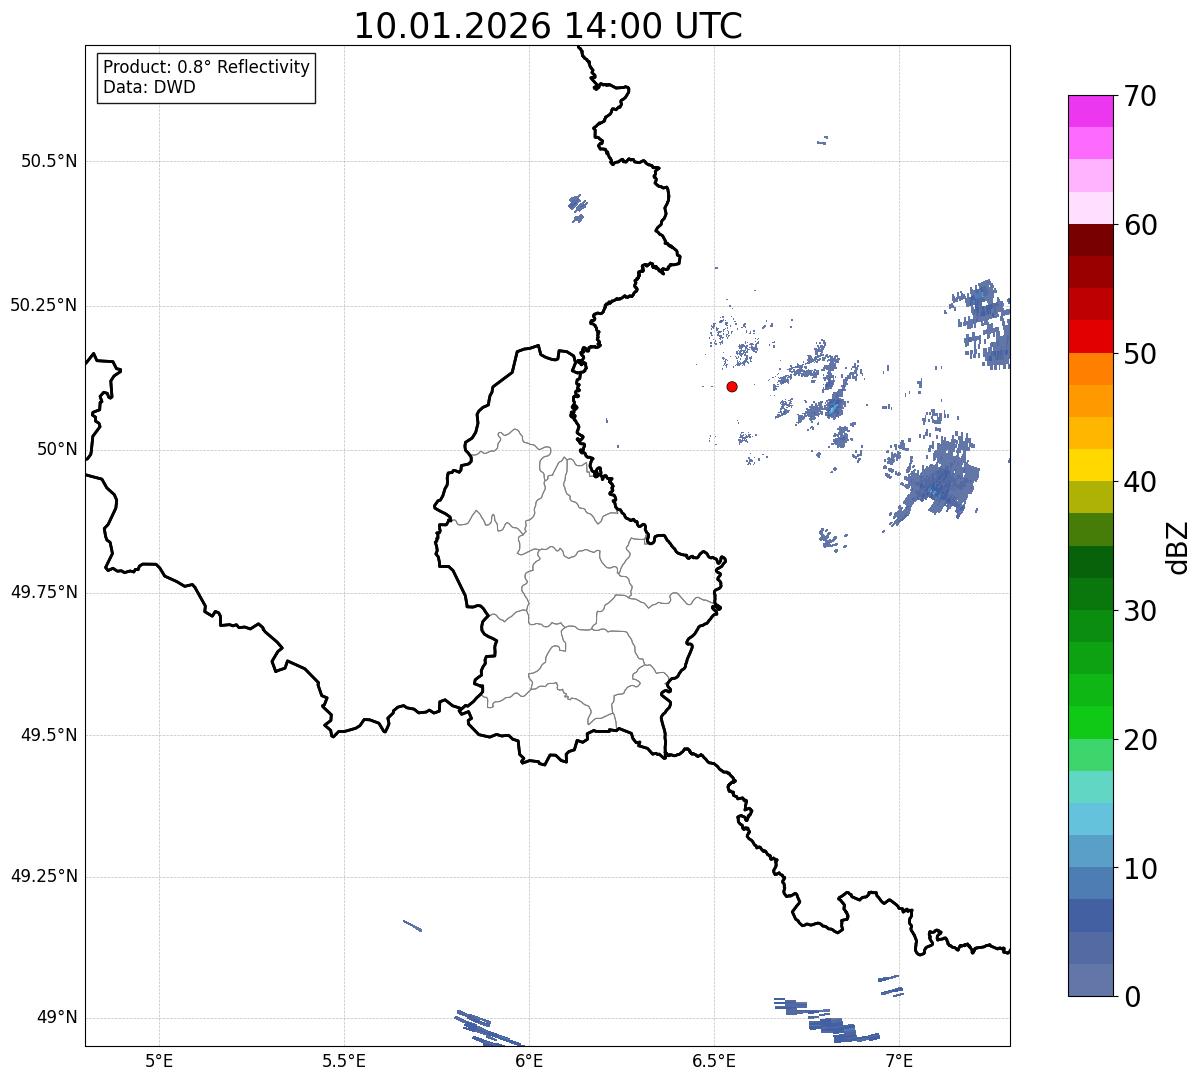Click the title "10.01.2026 14:00 UTC"
Image resolution: width=1202 pixels, height=1081 pixels.
point(548,26)
